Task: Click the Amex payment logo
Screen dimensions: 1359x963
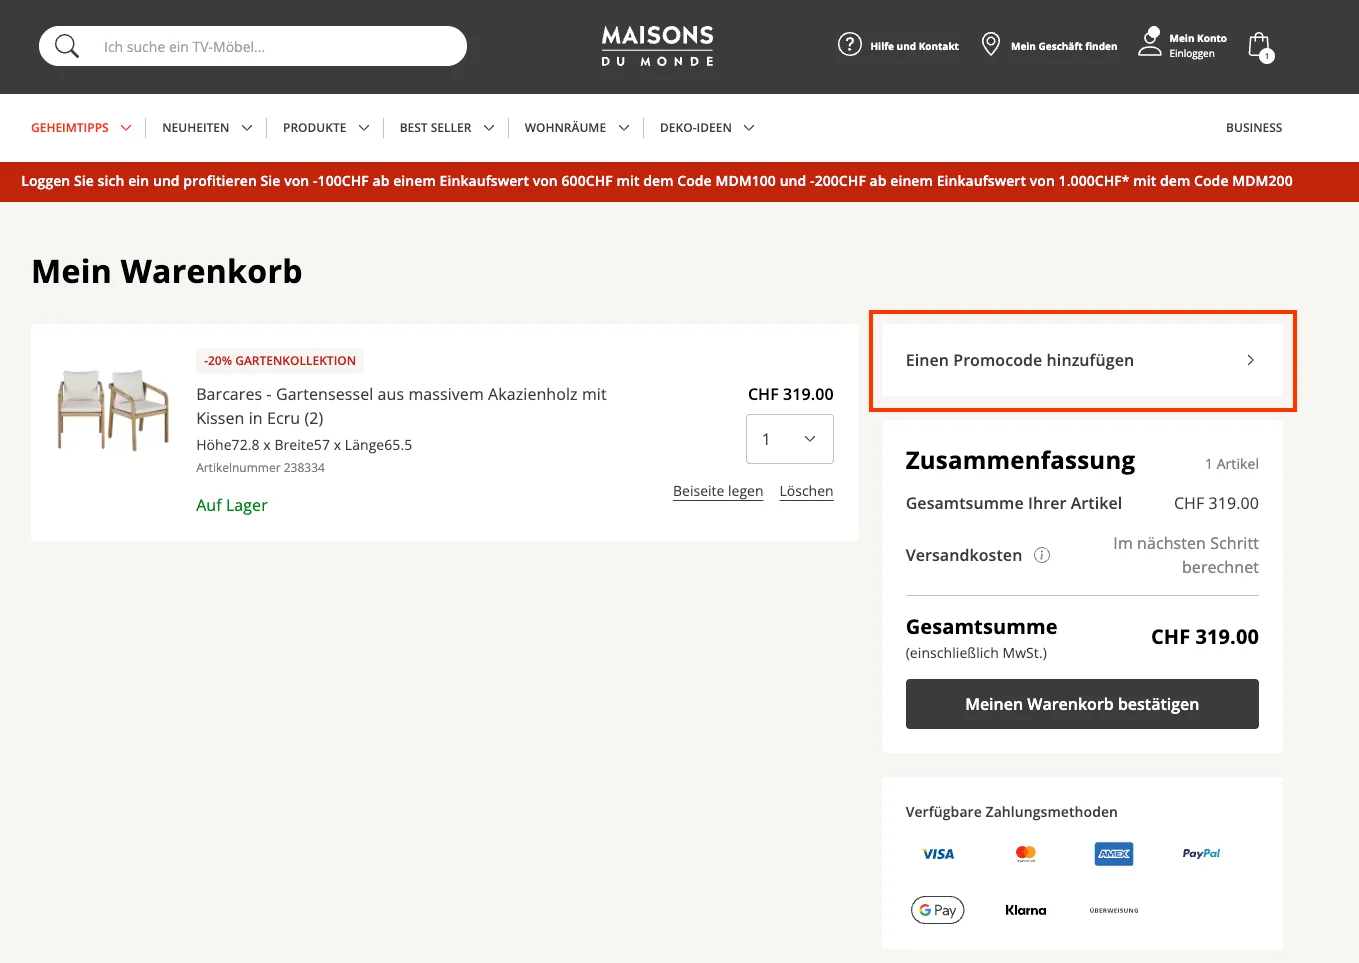Action: 1114,854
